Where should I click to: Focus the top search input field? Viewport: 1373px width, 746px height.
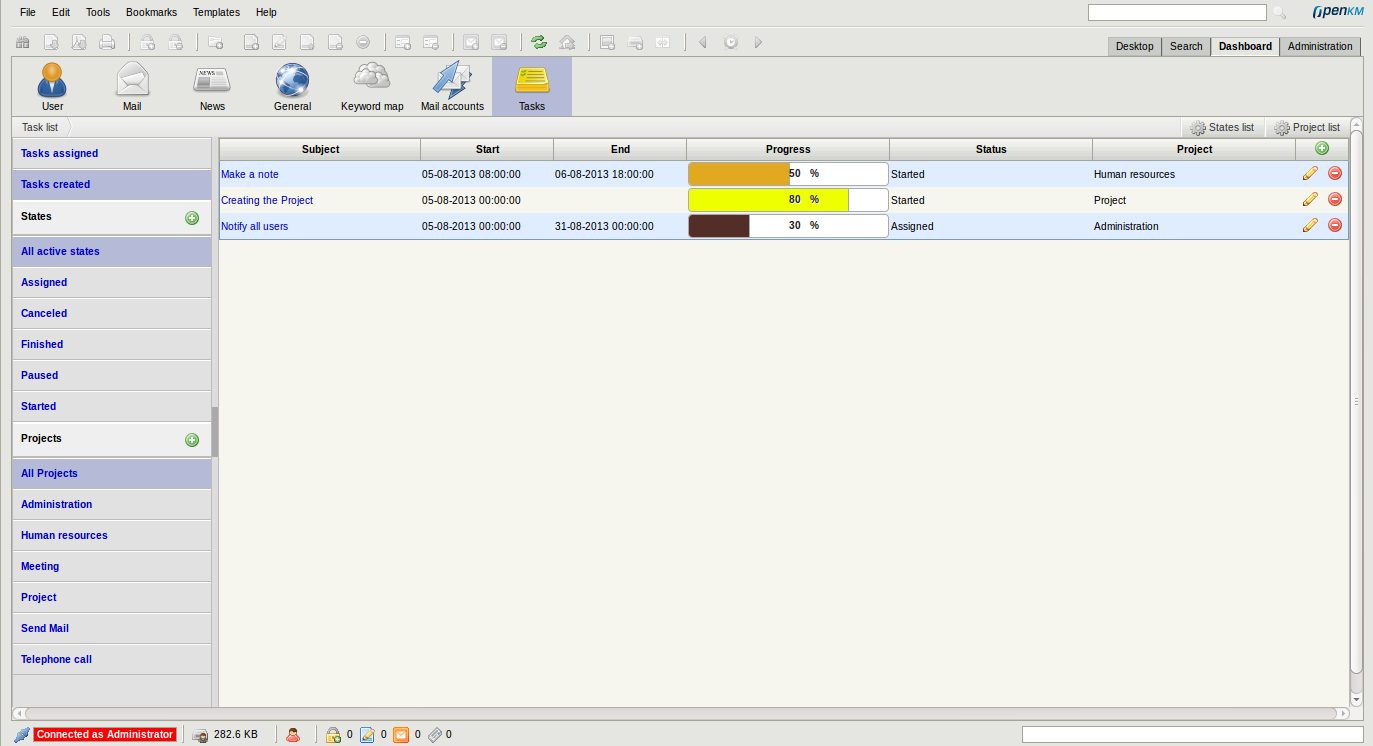coord(1177,13)
